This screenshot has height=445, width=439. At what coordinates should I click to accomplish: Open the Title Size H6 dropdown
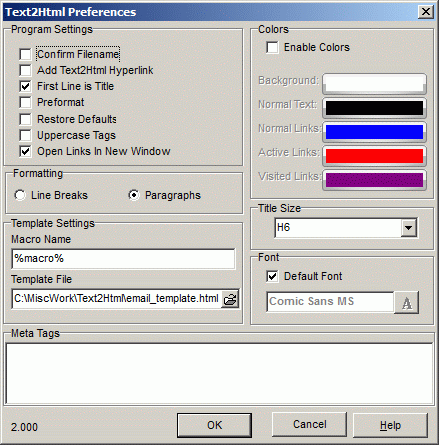(409, 228)
